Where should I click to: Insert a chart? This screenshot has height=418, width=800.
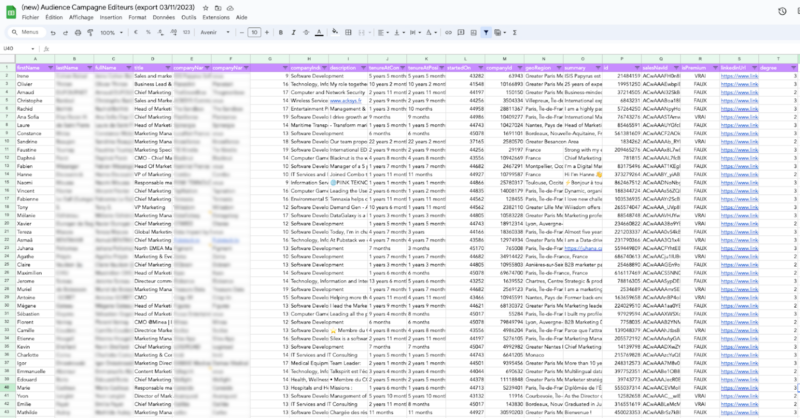[x=473, y=33]
